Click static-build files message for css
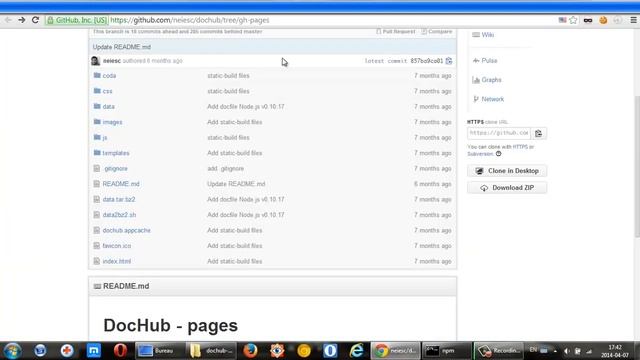Viewport: 640px width, 360px height. 228,91
